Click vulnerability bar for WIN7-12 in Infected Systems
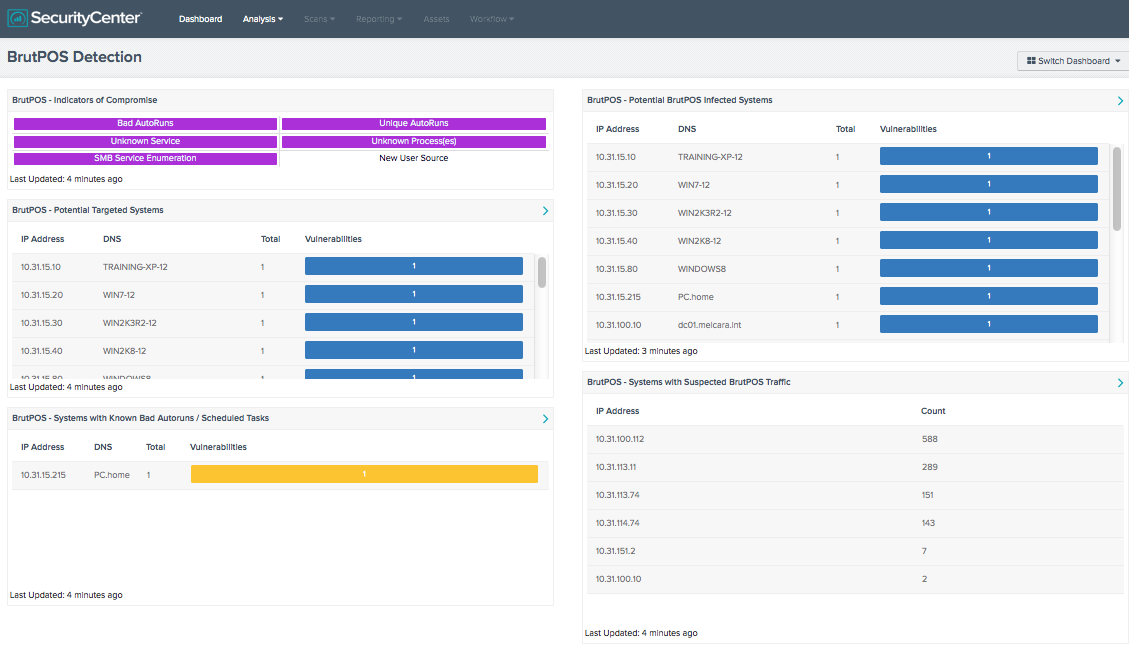The image size is (1129, 646). coord(989,184)
